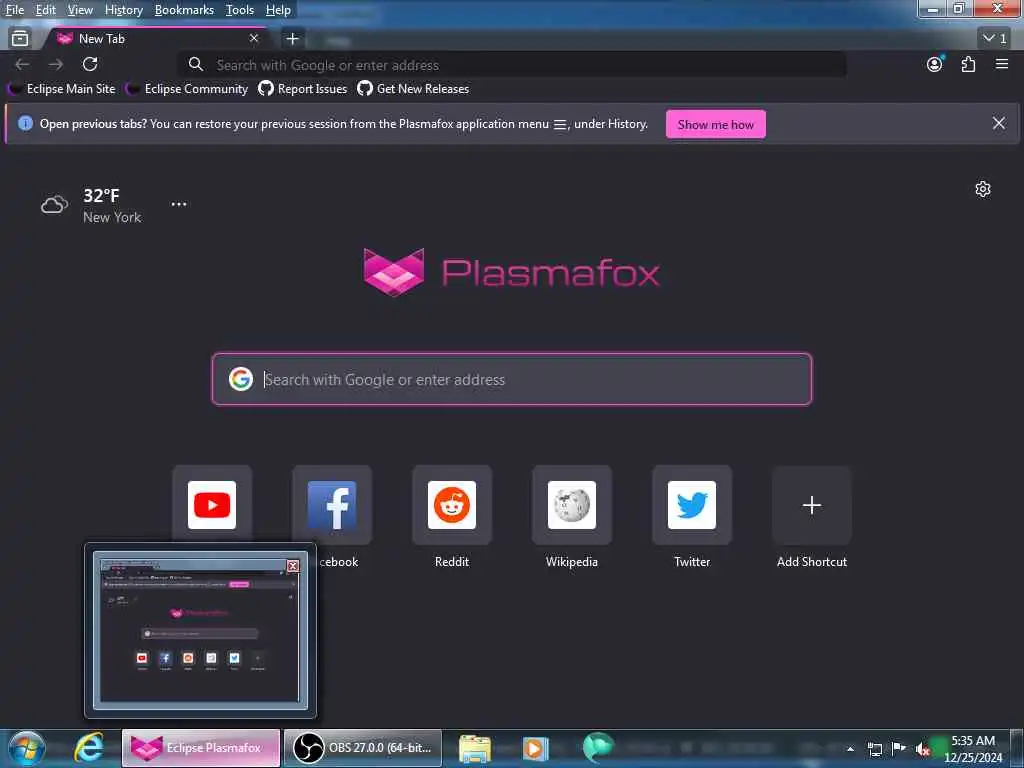The height and width of the screenshot is (768, 1024).
Task: Open the YouTube shortcut tile
Action: coord(212,504)
